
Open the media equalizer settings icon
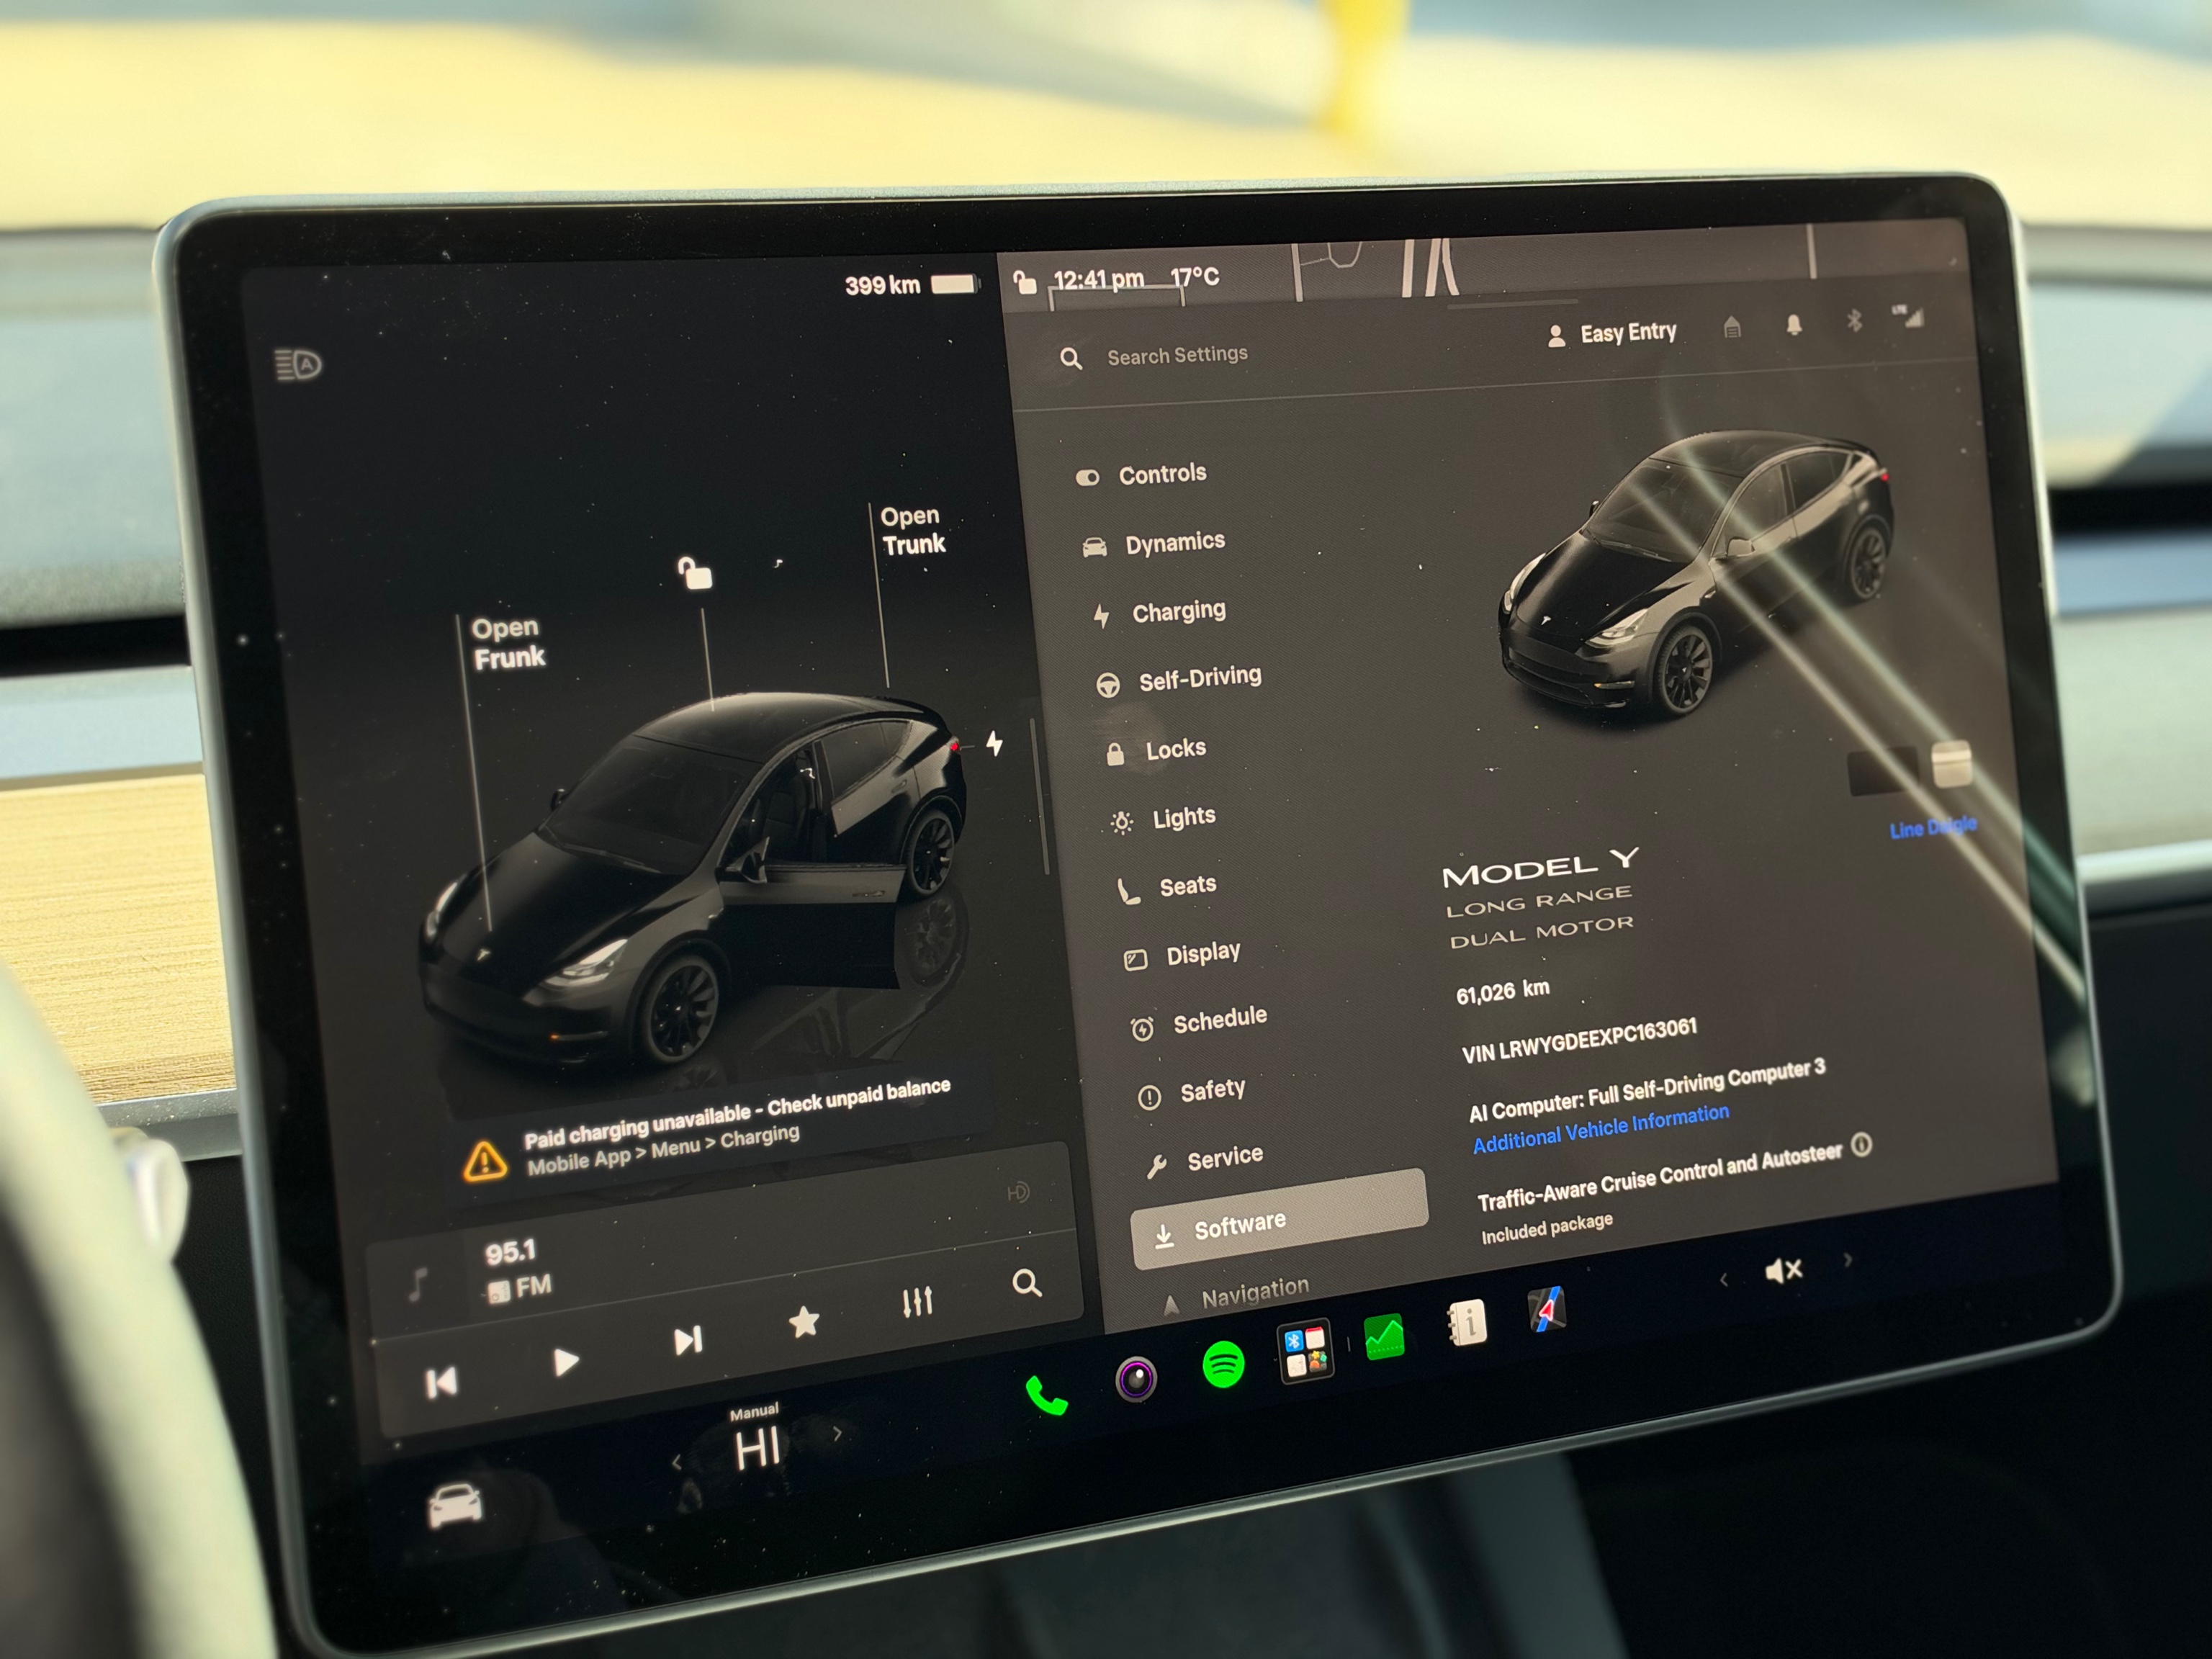point(917,1301)
